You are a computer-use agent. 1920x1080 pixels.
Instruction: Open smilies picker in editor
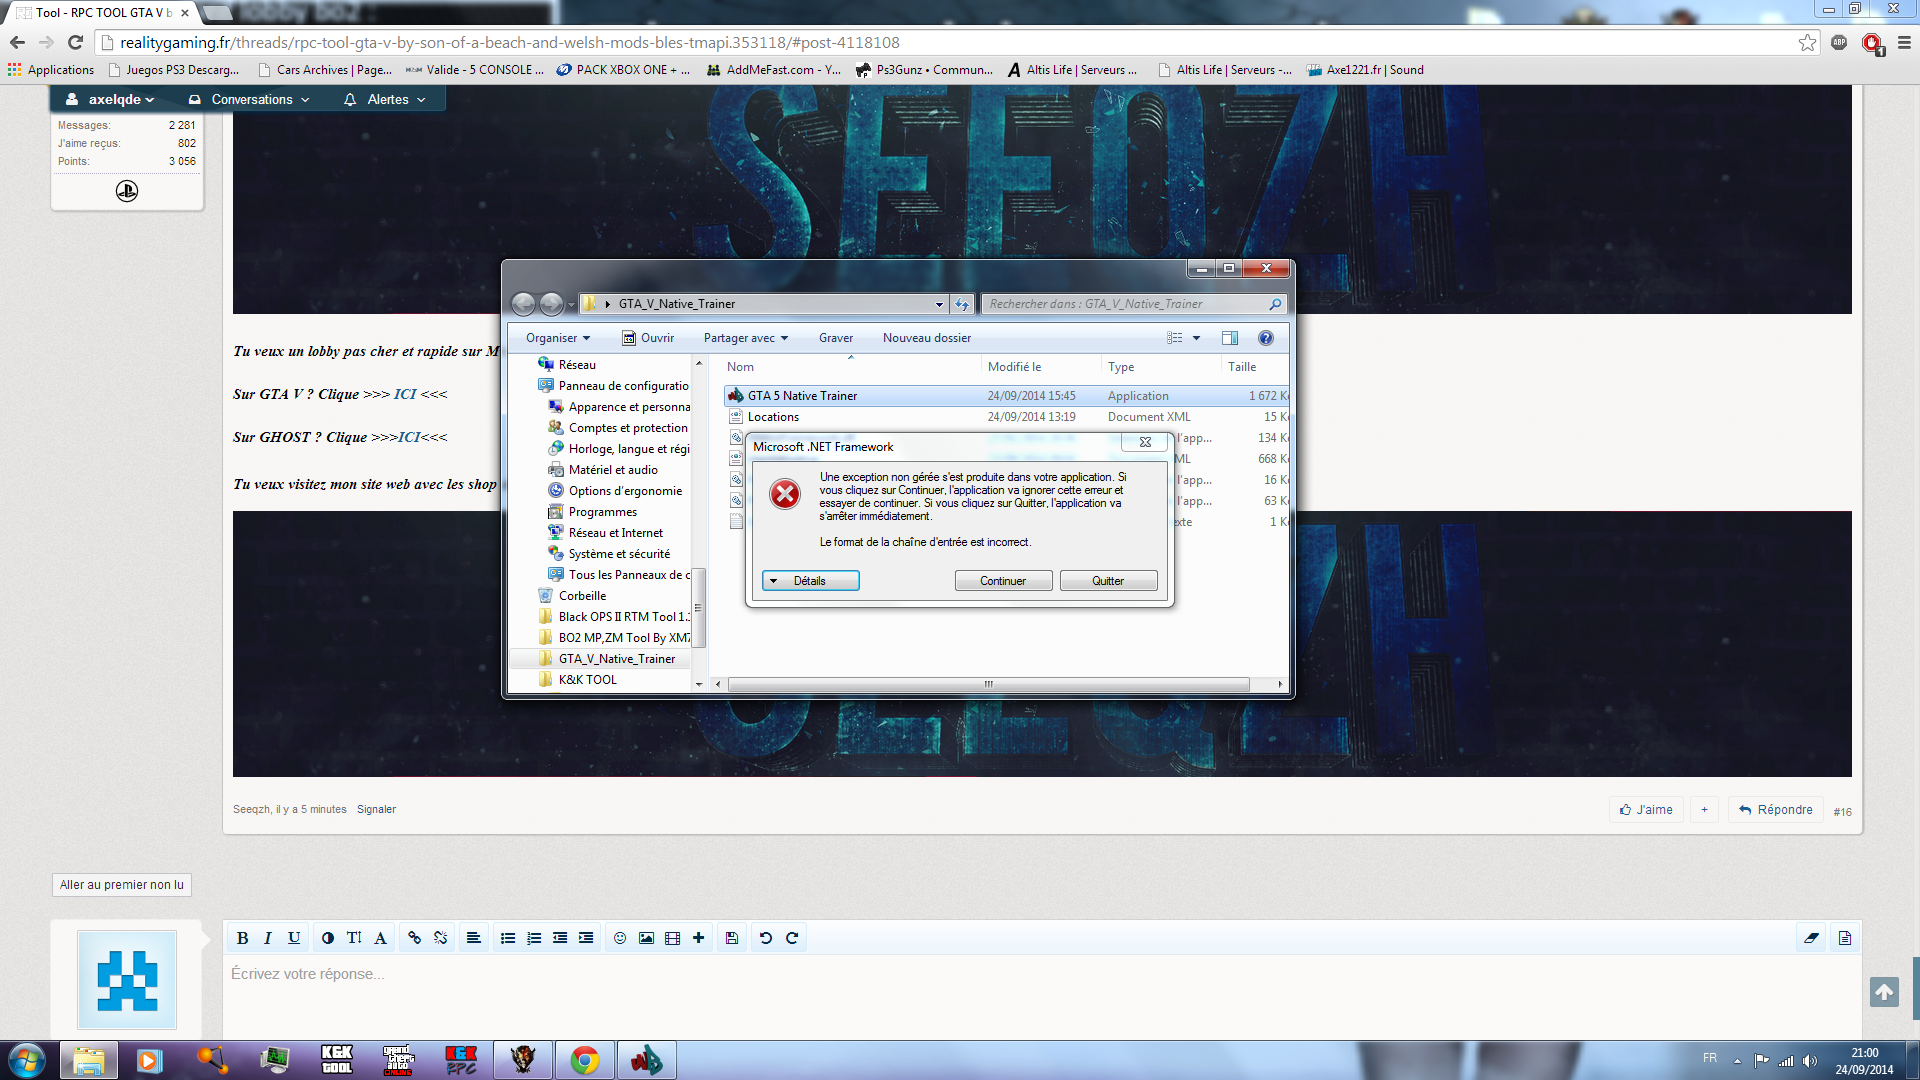pos(620,938)
